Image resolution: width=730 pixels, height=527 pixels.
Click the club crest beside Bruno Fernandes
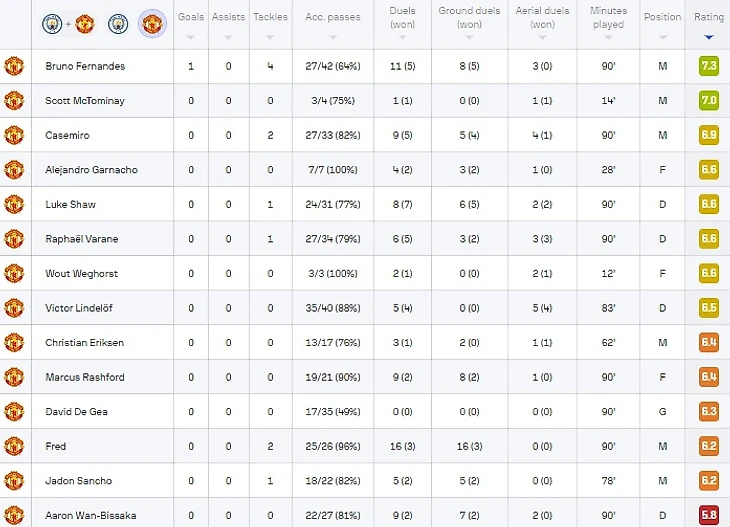pos(14,66)
